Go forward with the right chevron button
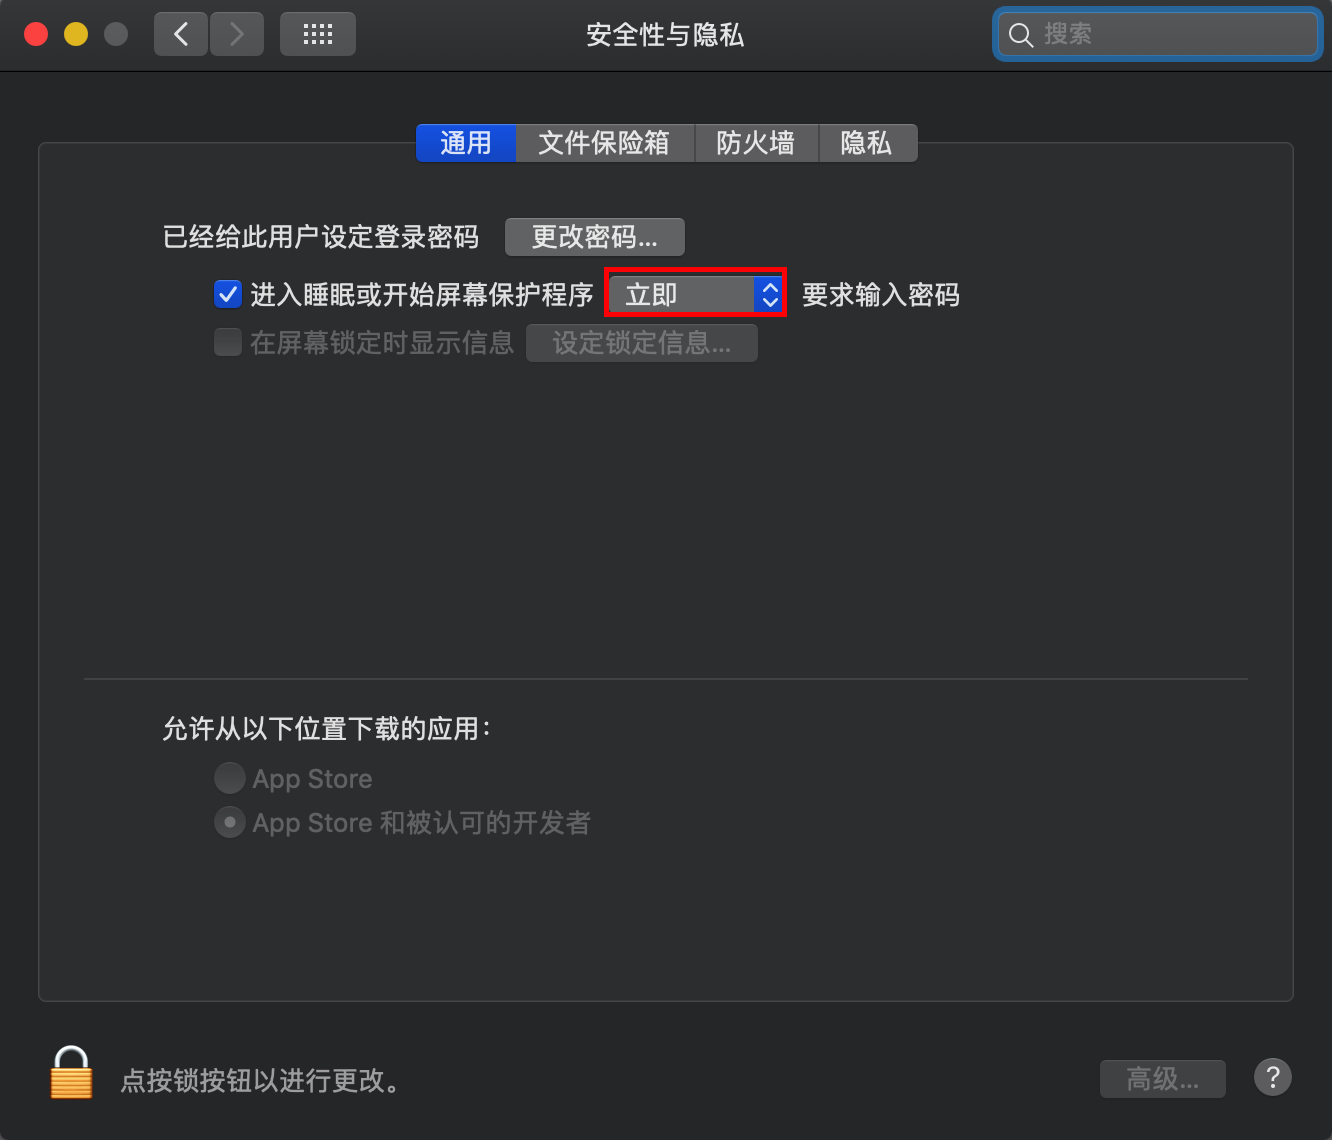This screenshot has height=1140, width=1332. click(237, 35)
